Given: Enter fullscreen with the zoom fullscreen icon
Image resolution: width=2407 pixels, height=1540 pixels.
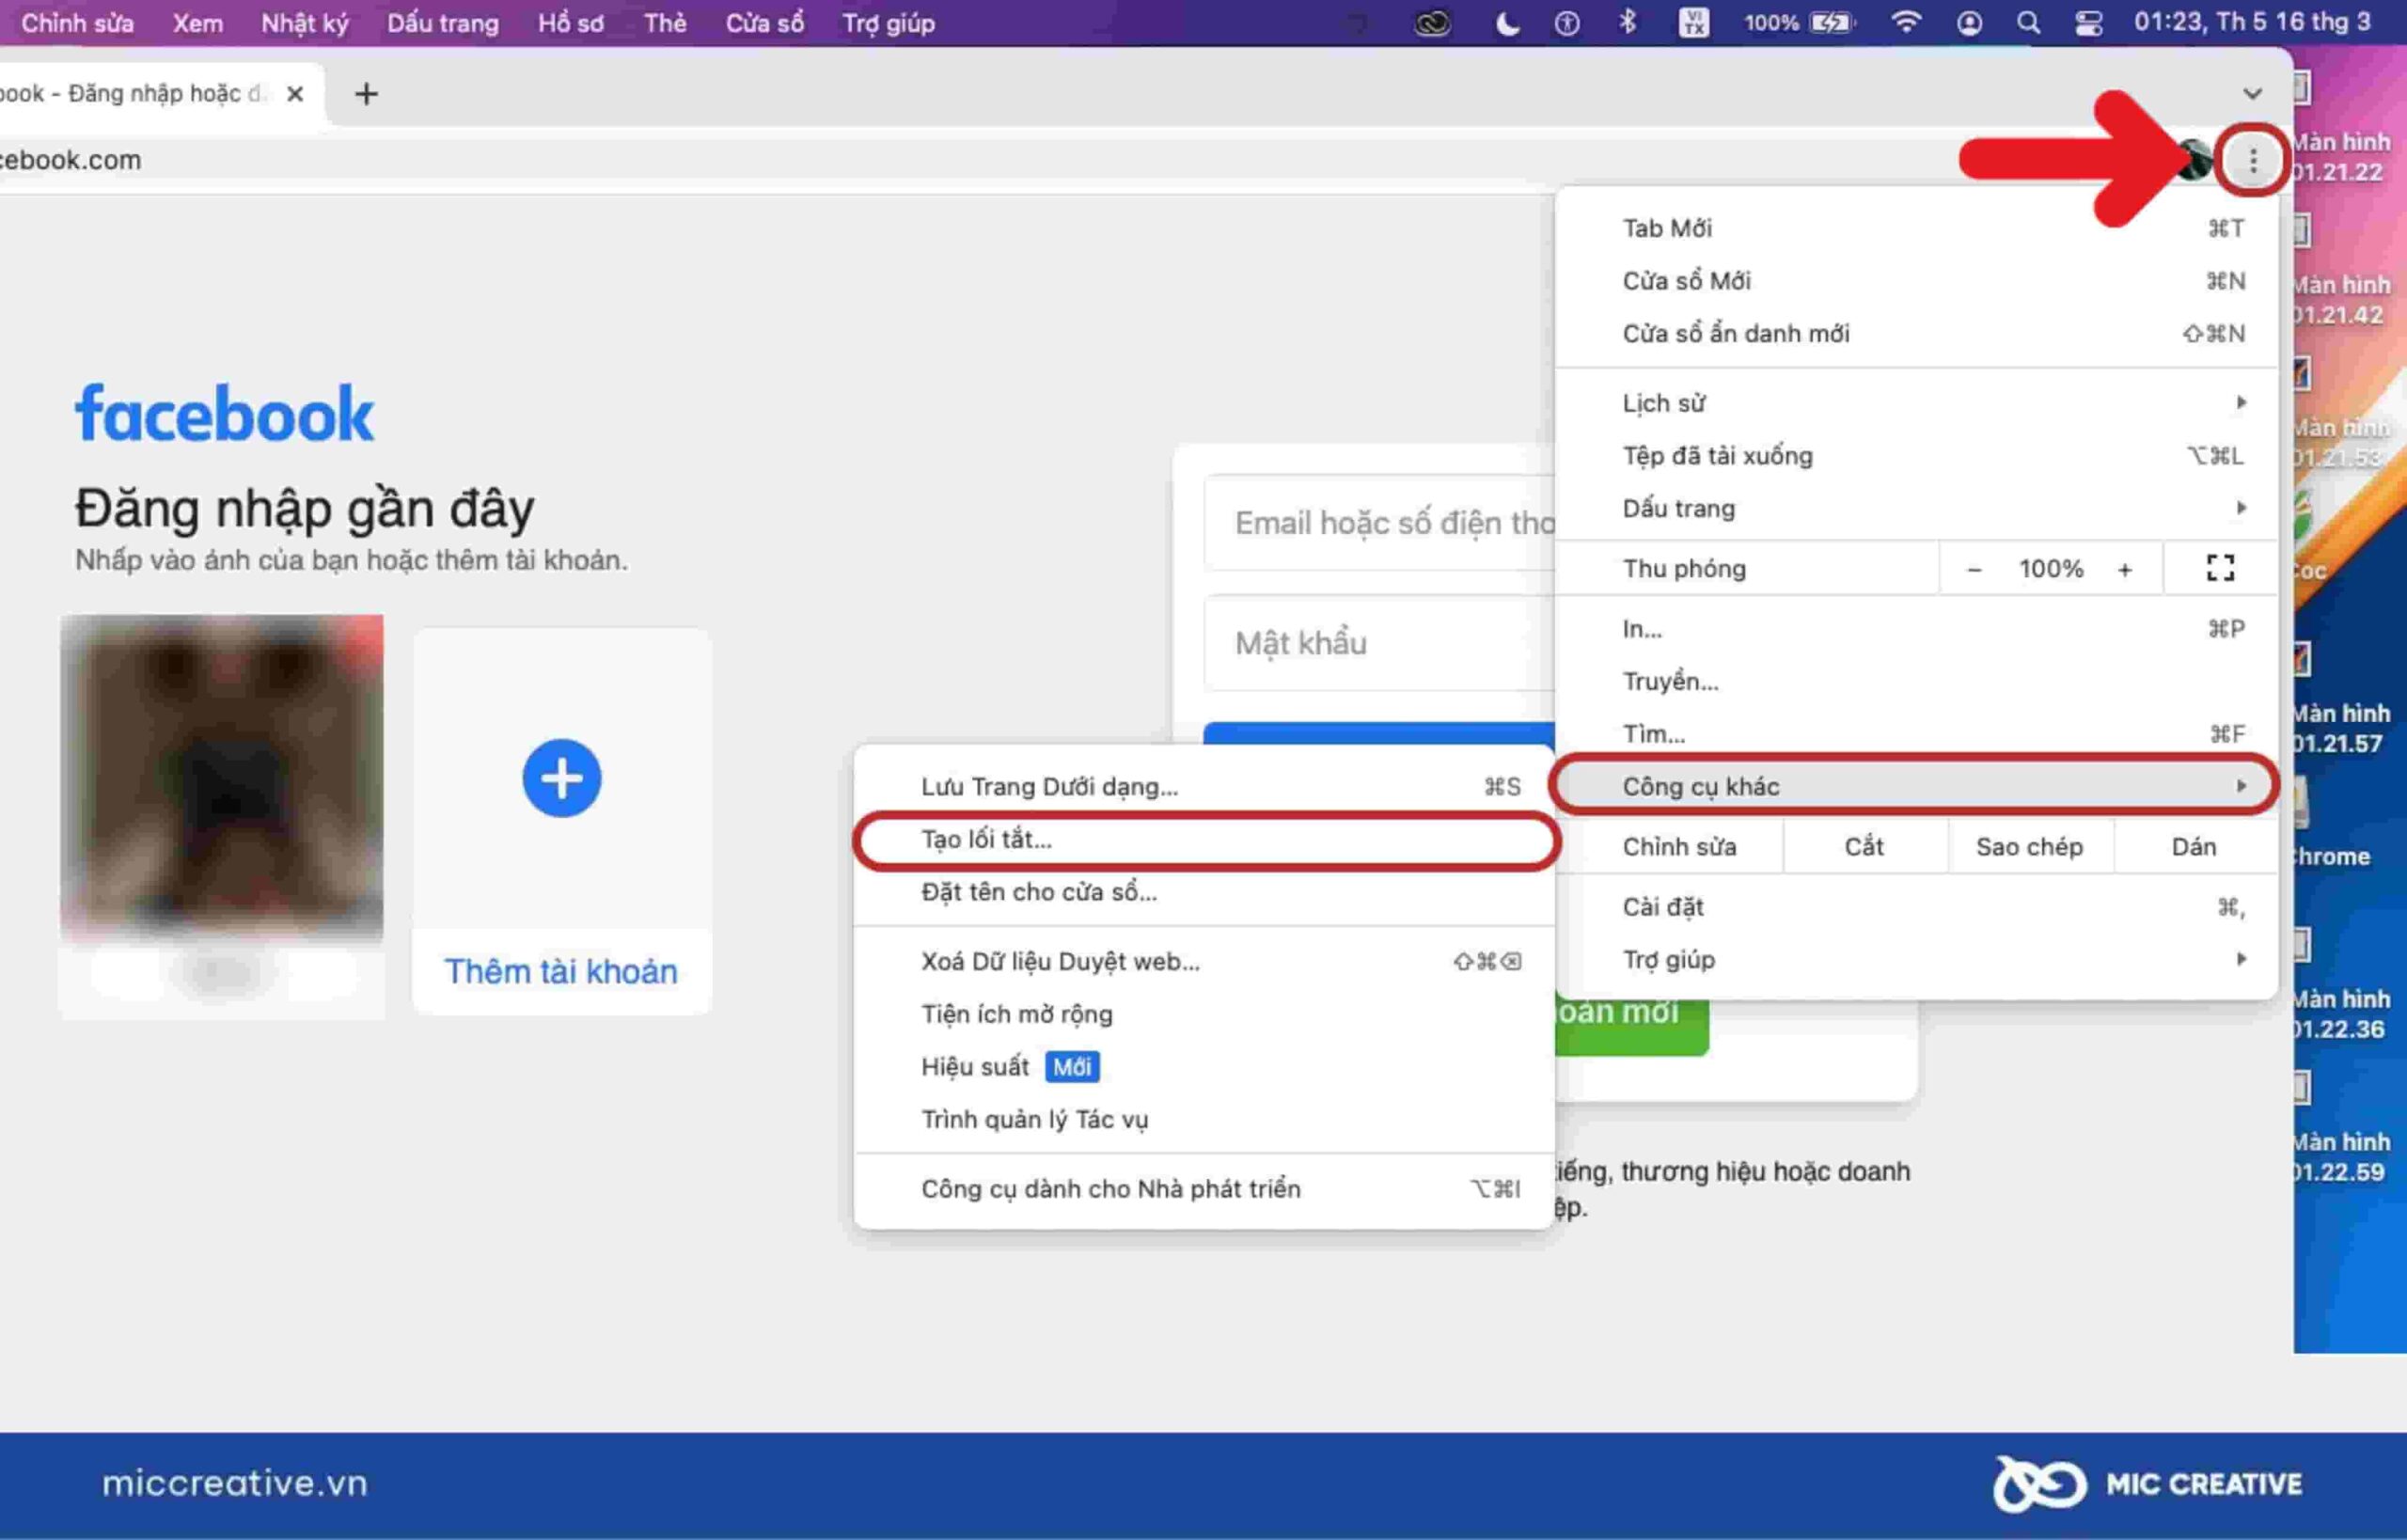Looking at the screenshot, I should point(2220,568).
